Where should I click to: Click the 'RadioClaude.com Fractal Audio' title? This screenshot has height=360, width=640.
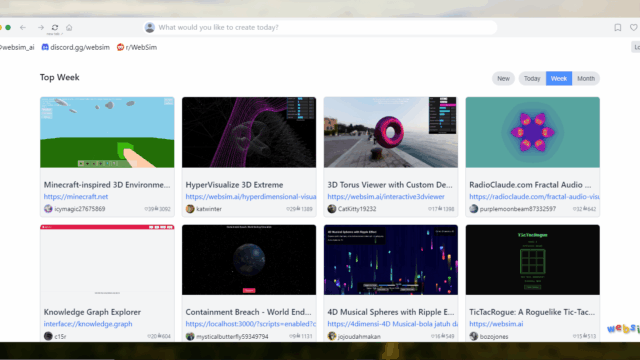(x=530, y=185)
